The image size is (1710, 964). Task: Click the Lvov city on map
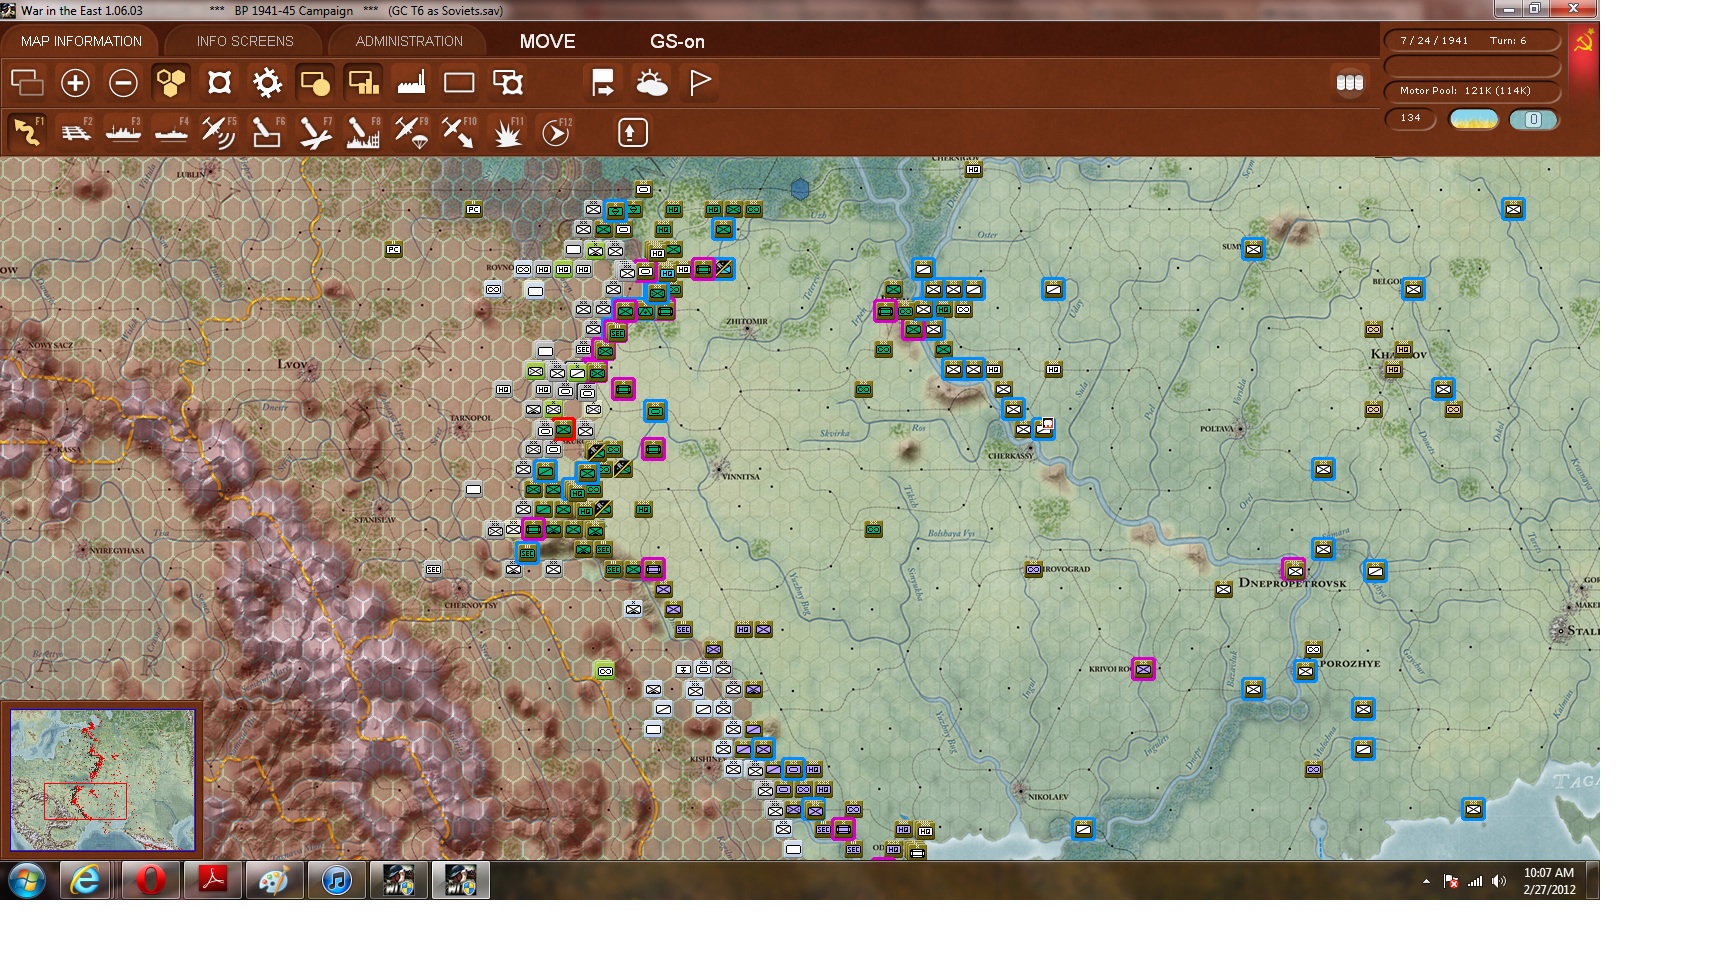click(x=292, y=364)
